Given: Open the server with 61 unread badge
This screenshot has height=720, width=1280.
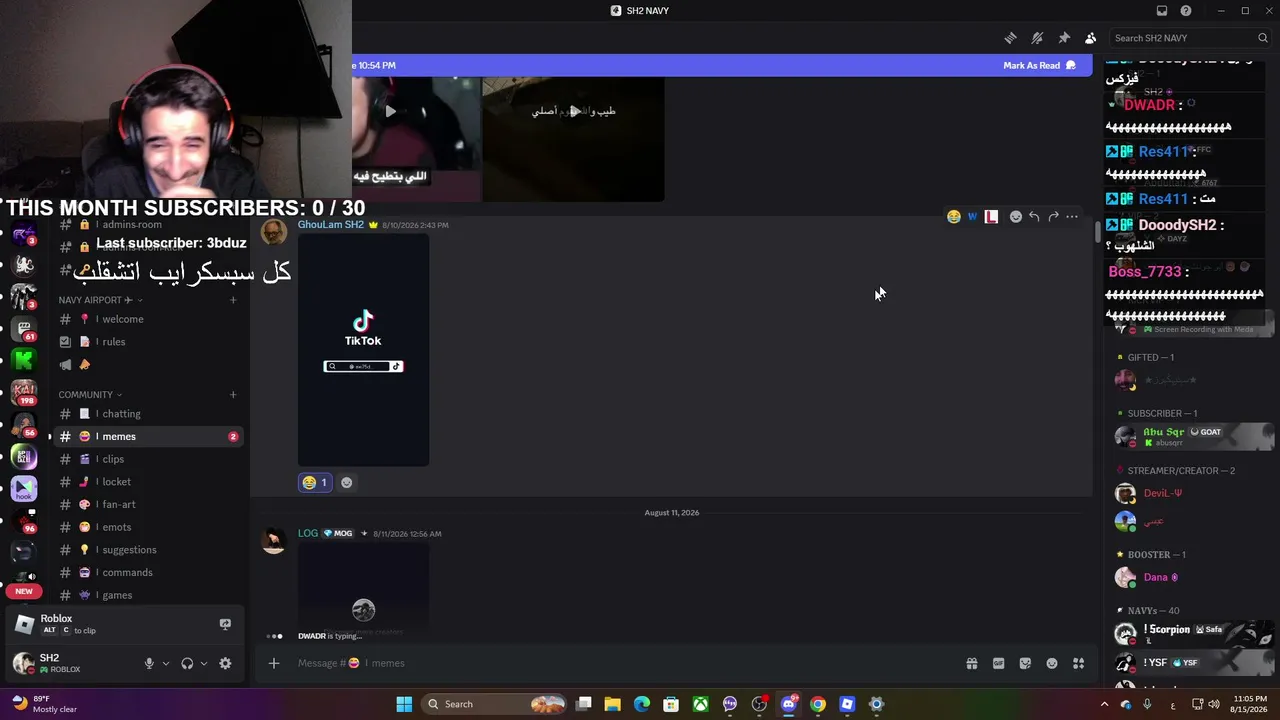Looking at the screenshot, I should [x=24, y=328].
